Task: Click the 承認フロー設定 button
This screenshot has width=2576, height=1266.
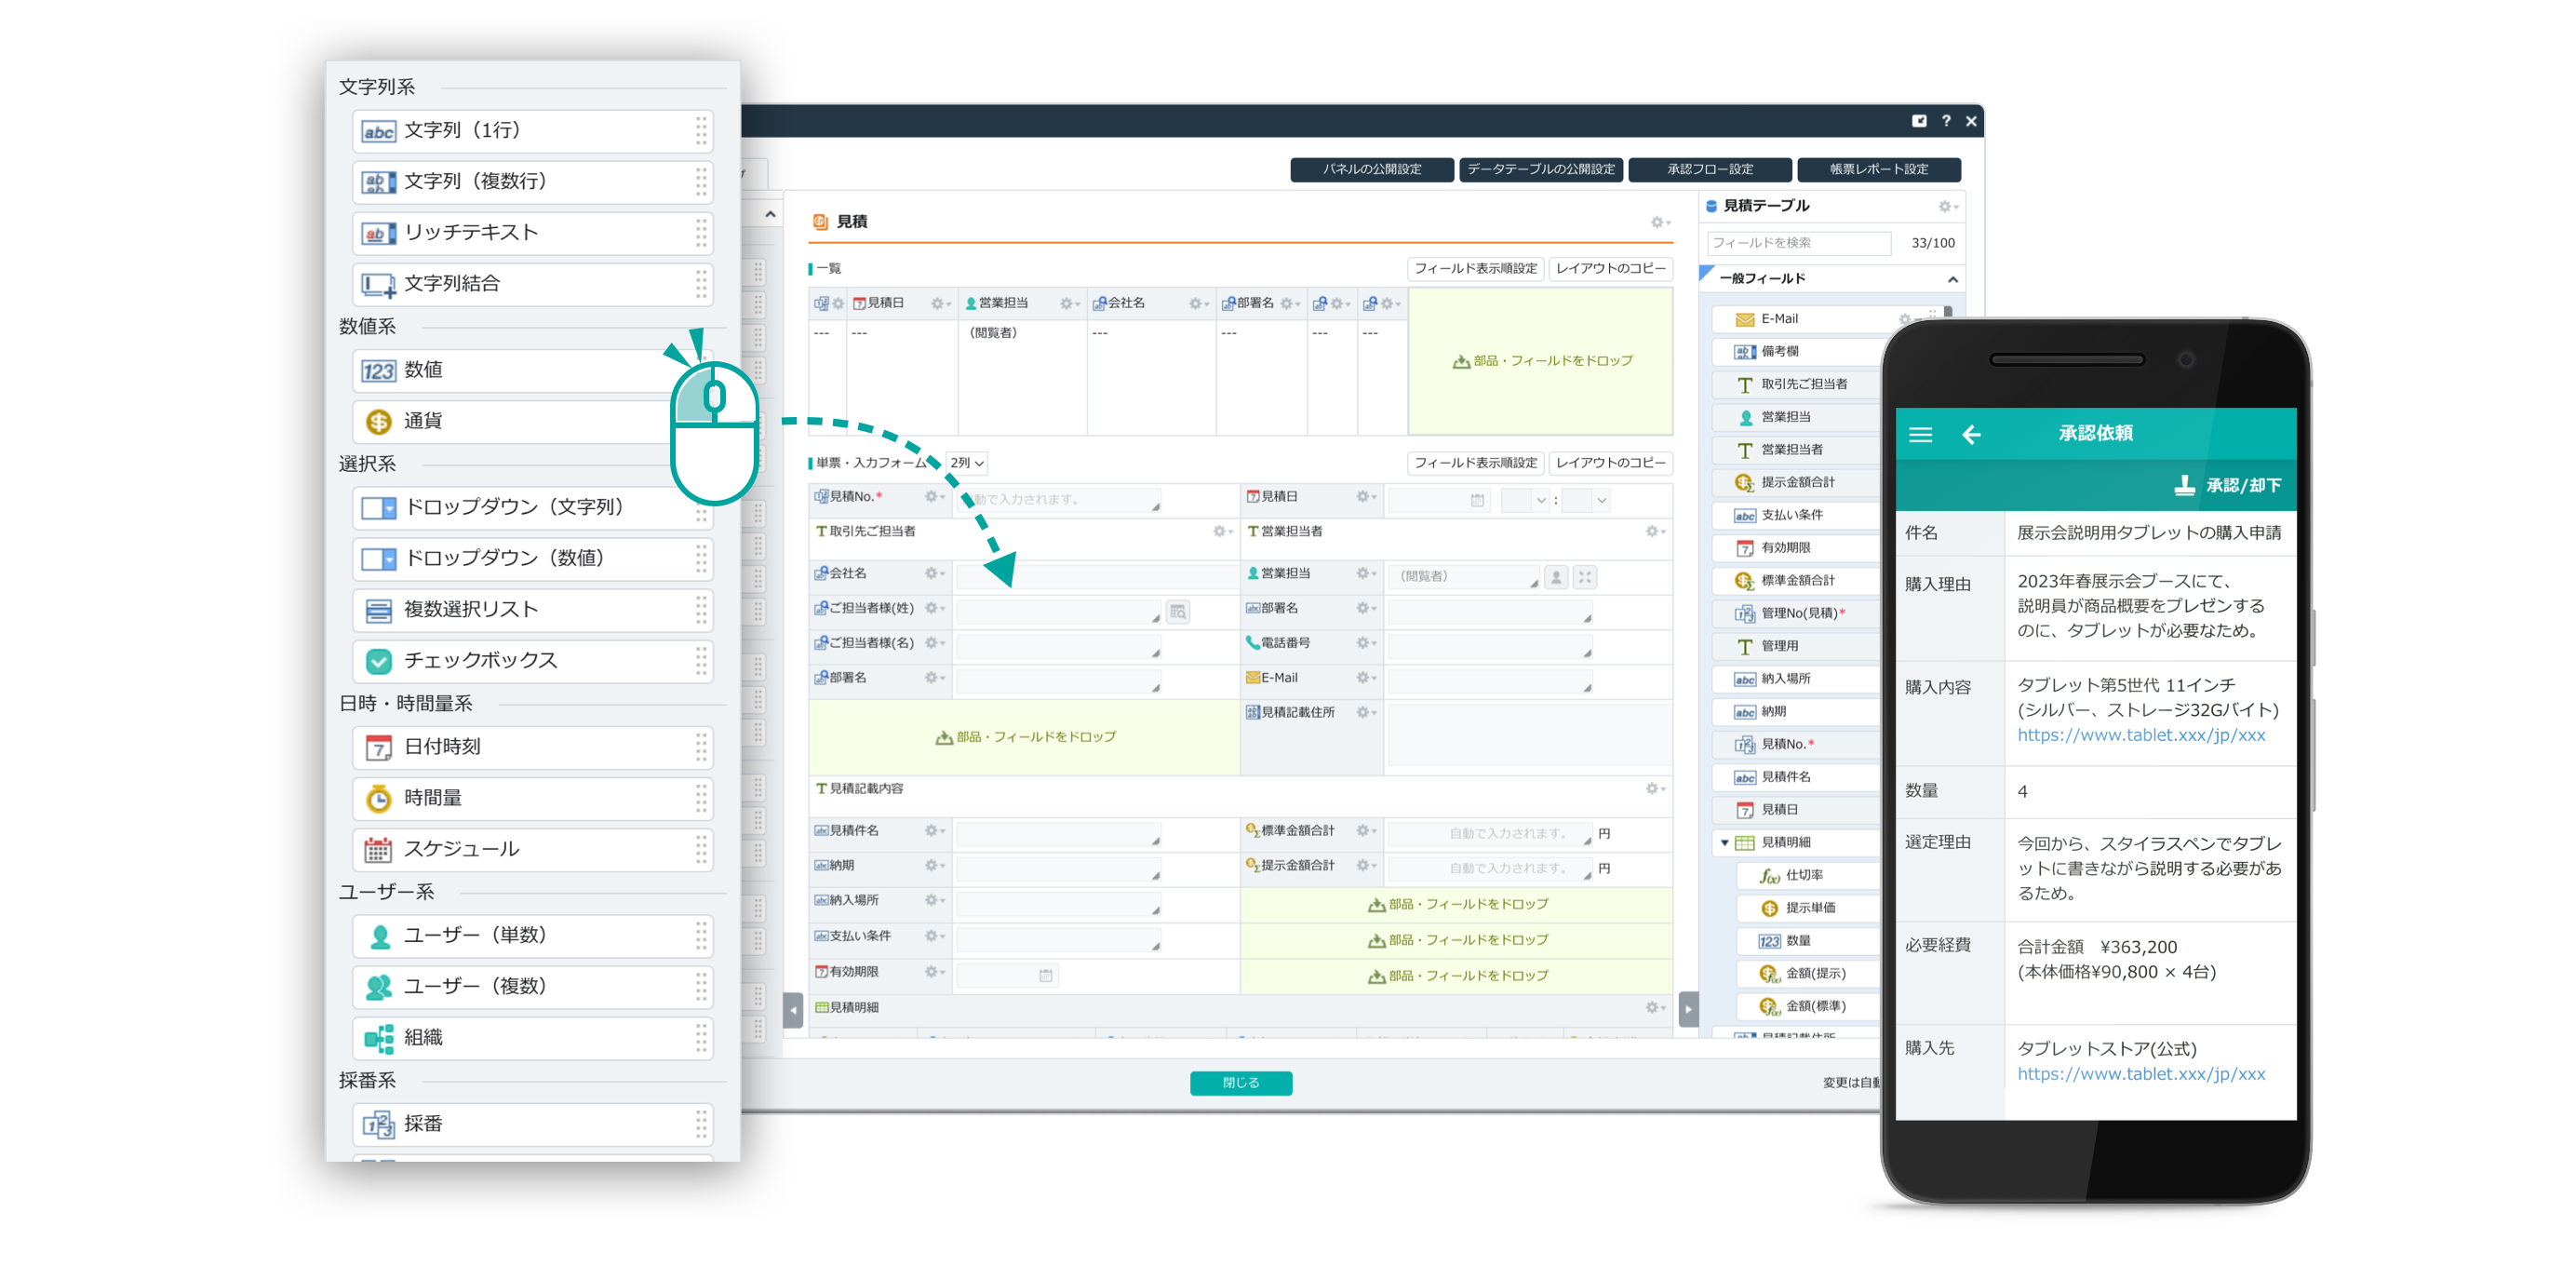Action: [x=1710, y=169]
